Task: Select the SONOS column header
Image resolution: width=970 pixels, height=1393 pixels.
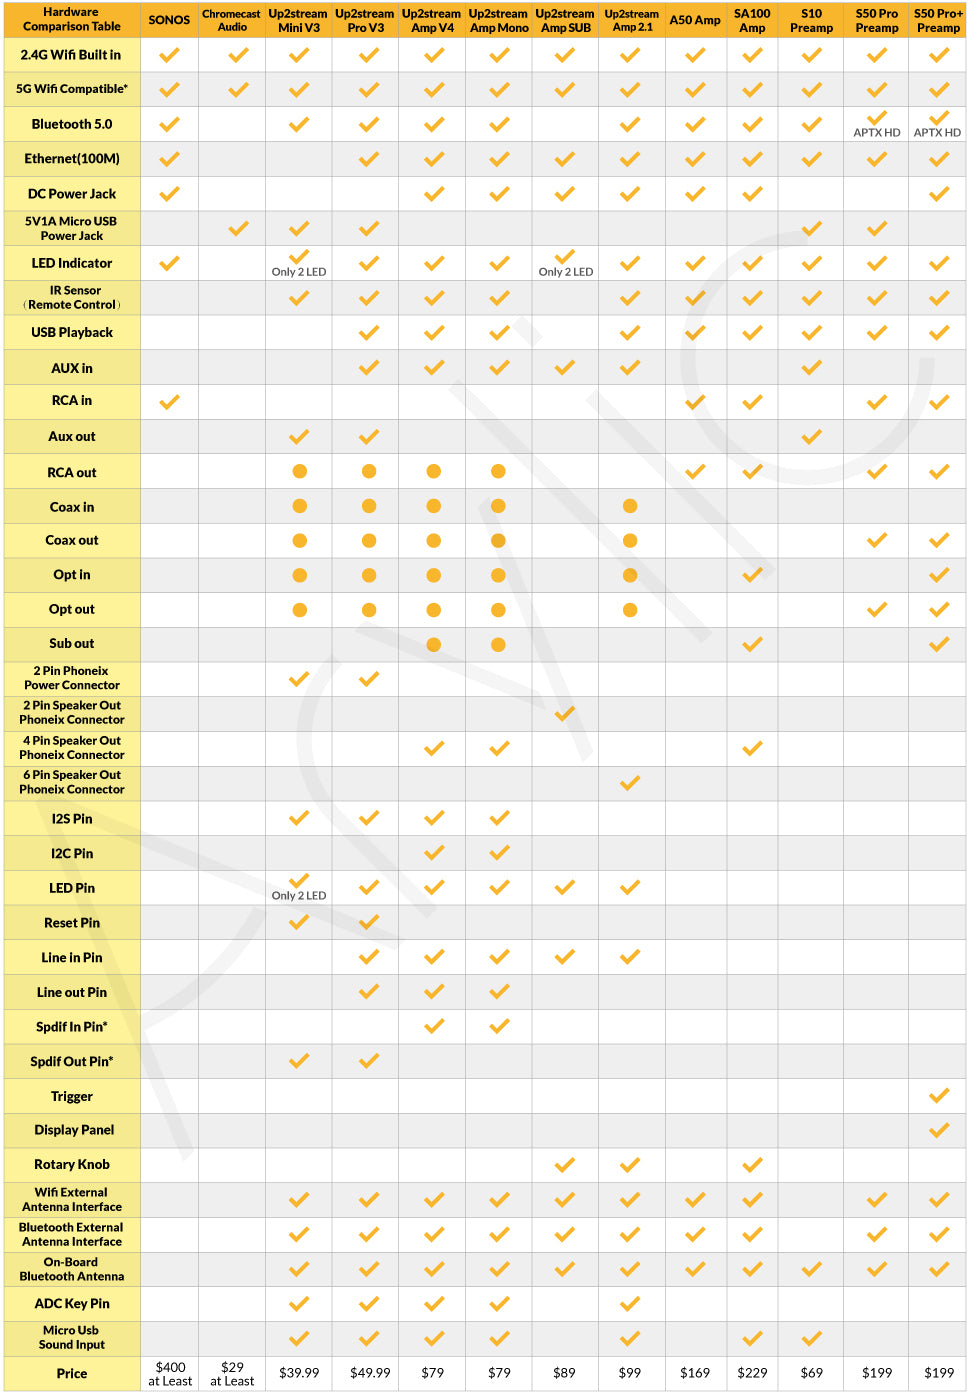Action: [169, 20]
